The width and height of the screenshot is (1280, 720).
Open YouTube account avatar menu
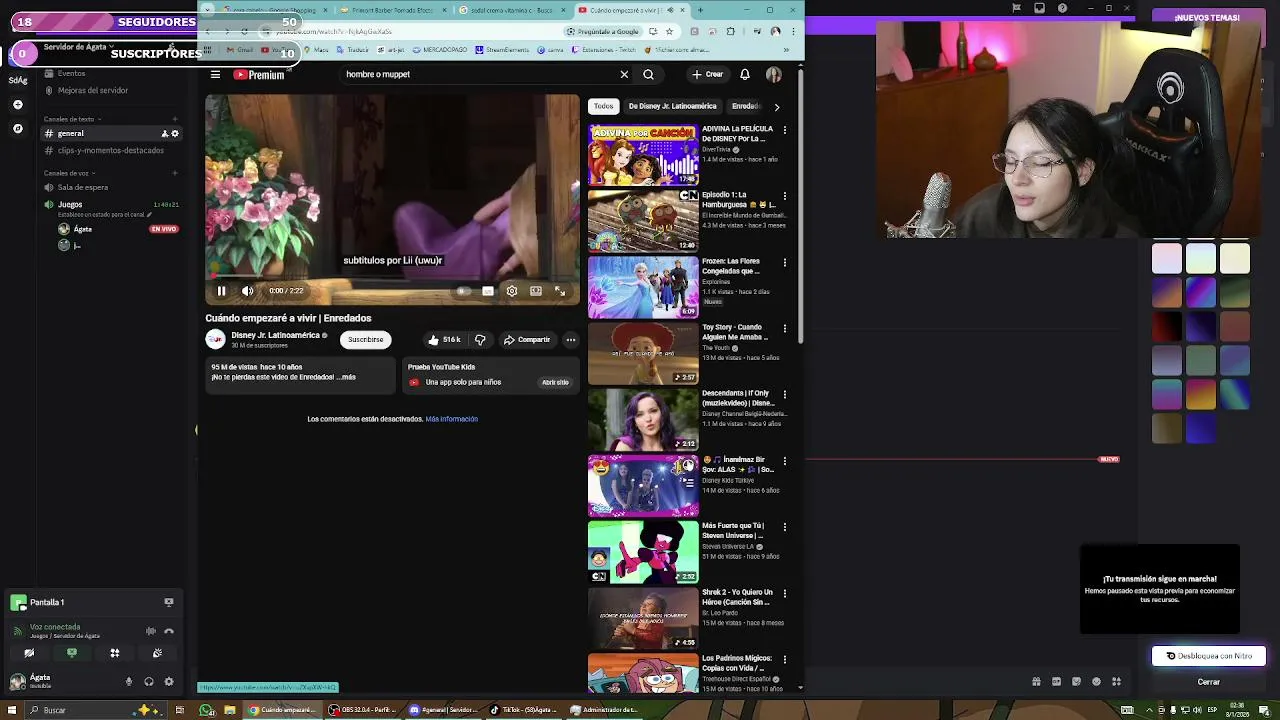[x=773, y=74]
